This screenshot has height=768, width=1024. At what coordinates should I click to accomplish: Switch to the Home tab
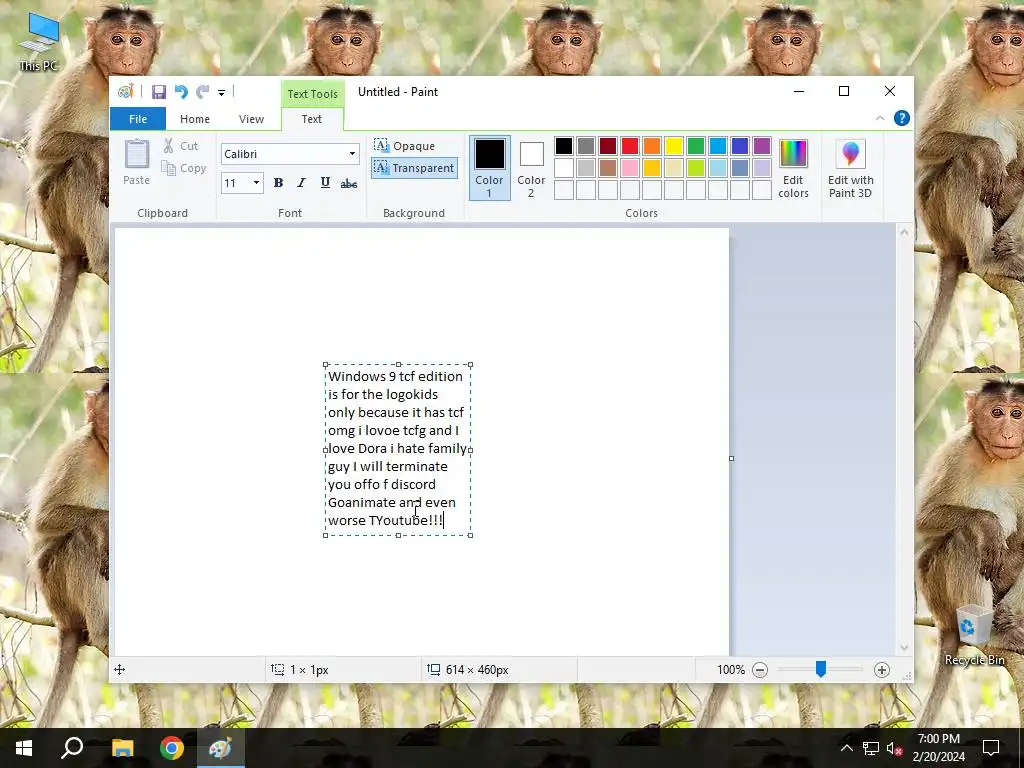coord(195,119)
